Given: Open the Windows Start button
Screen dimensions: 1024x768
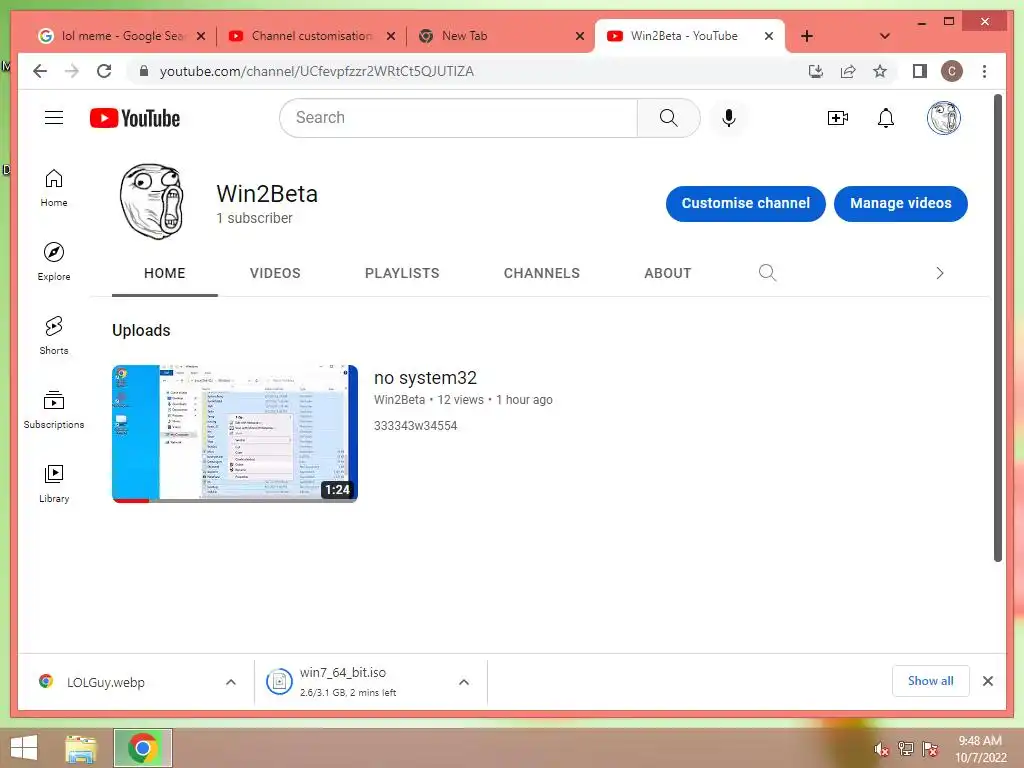Looking at the screenshot, I should point(24,748).
